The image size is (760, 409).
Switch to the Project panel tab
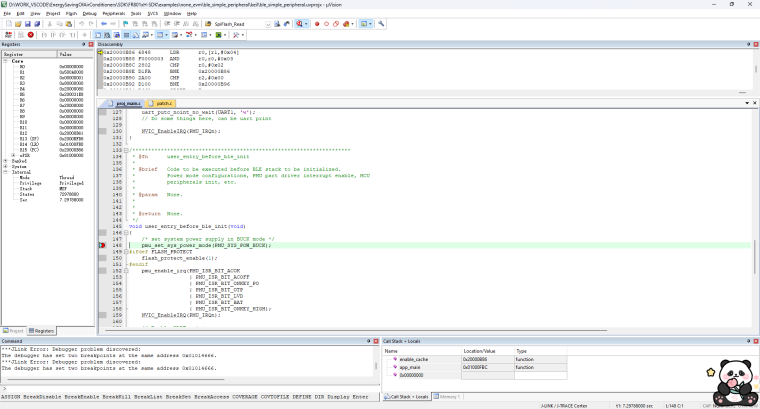[x=14, y=330]
